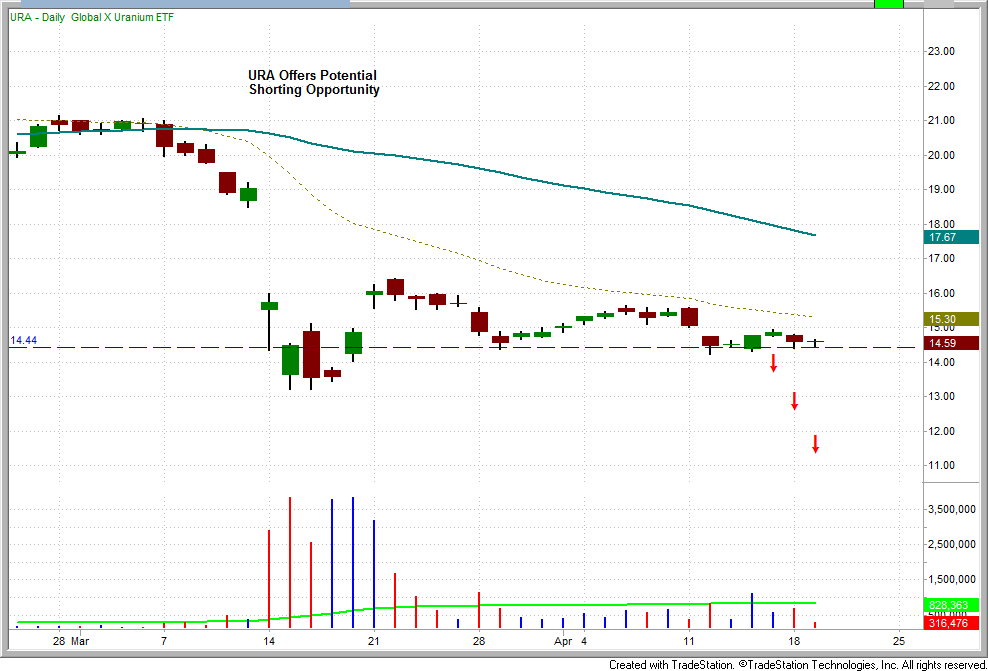The height and width of the screenshot is (671, 988).
Task: Click the 1,500,000 volume axis label
Action: pyautogui.click(x=951, y=579)
